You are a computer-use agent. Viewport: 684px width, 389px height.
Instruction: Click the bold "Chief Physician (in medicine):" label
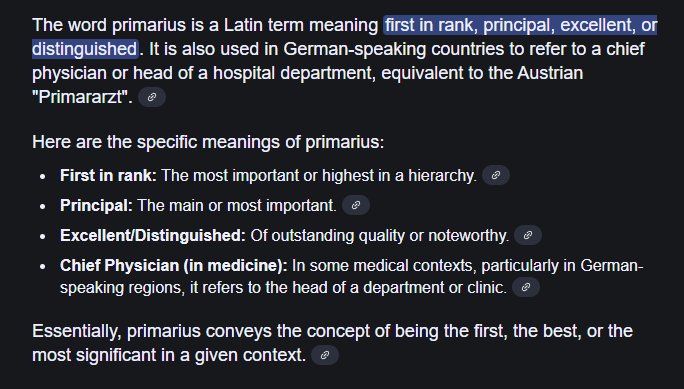point(174,266)
